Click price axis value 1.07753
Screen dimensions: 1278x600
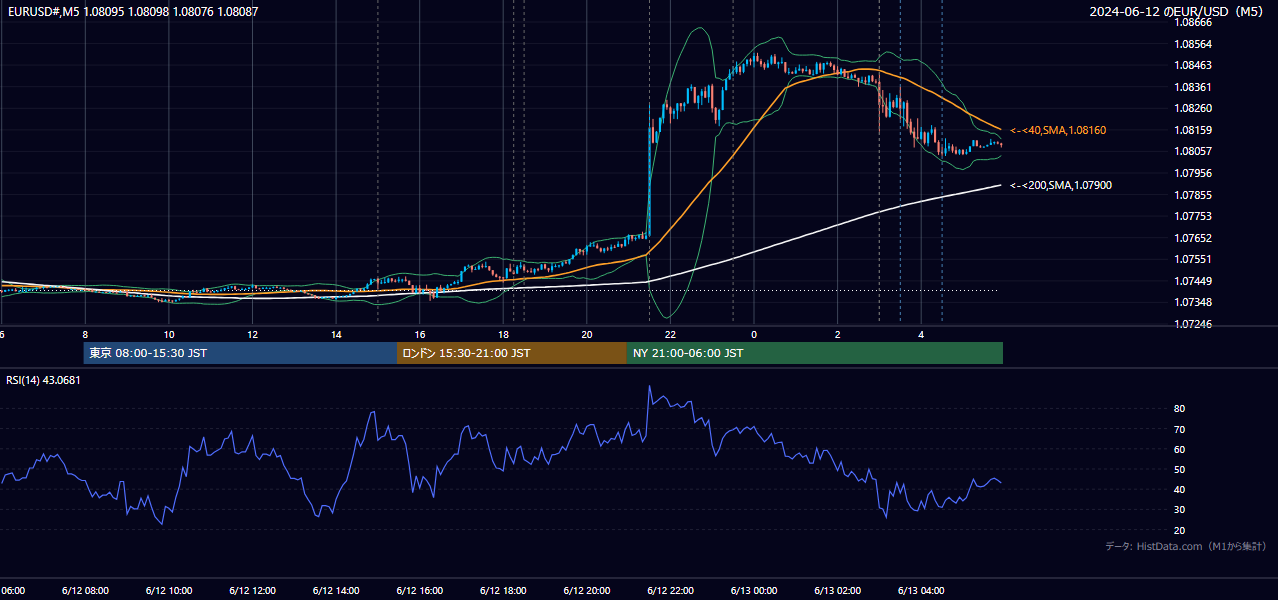1191,216
